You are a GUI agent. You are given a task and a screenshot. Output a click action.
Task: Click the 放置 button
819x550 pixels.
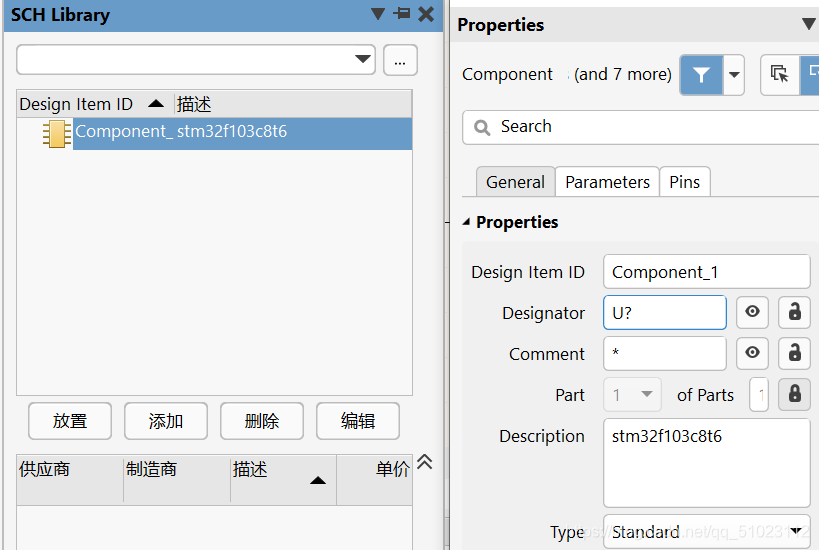tap(70, 421)
